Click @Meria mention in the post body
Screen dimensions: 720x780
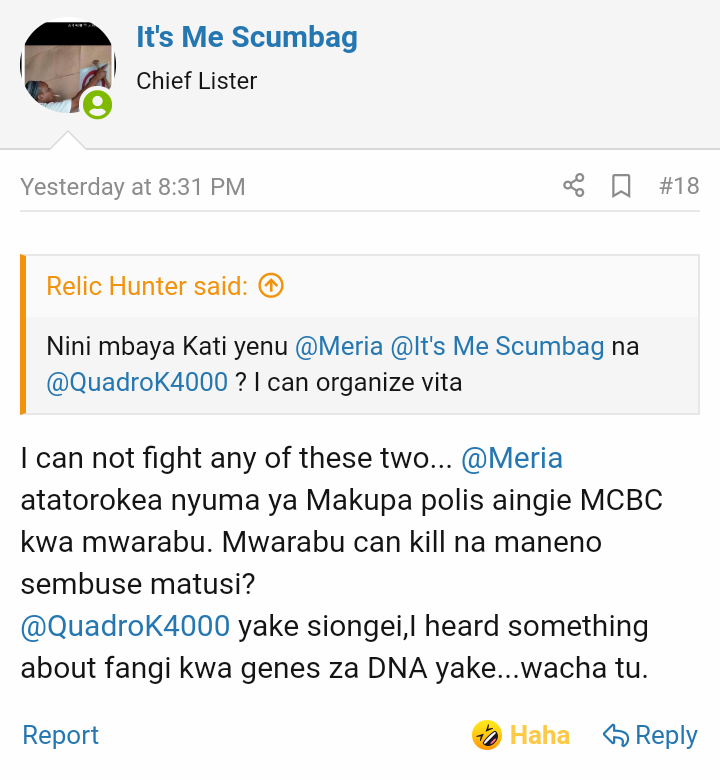click(512, 459)
